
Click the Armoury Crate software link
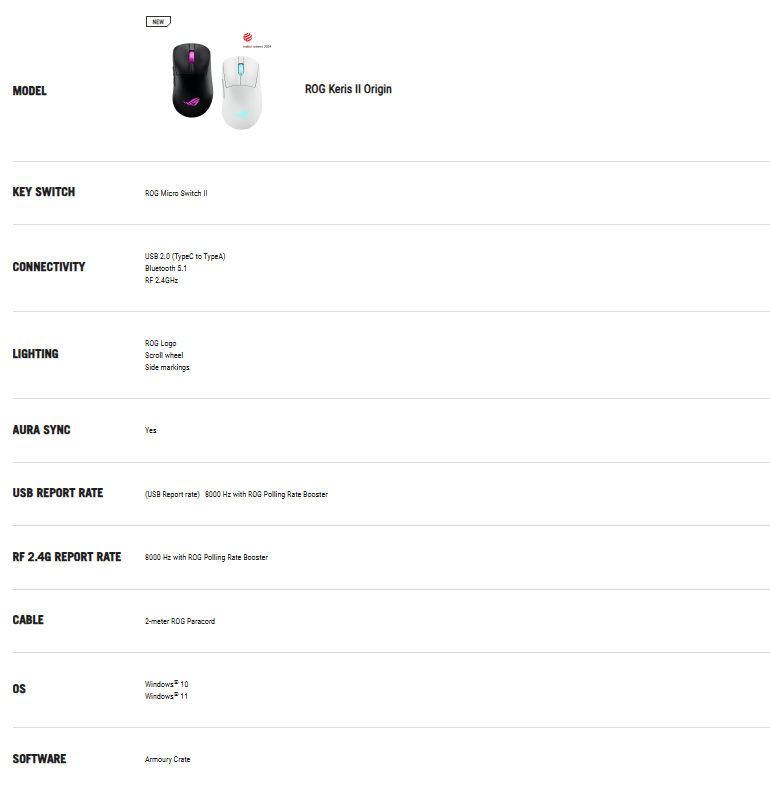[167, 759]
